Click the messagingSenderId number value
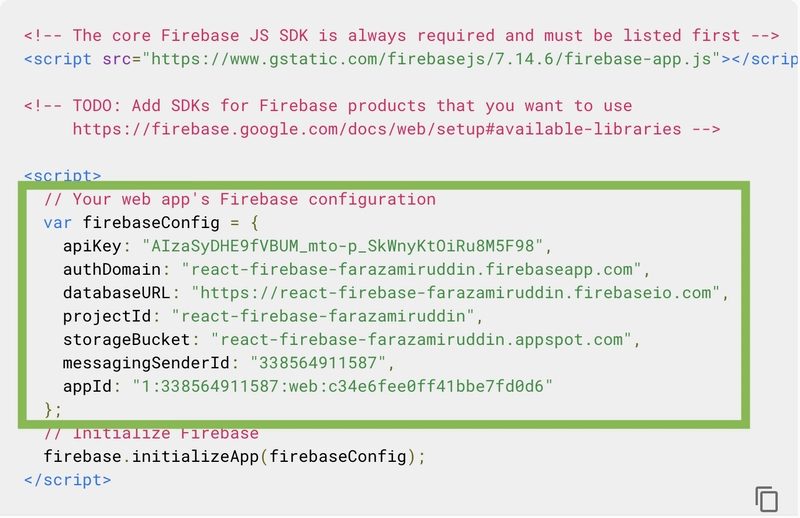800x518 pixels. (x=318, y=363)
